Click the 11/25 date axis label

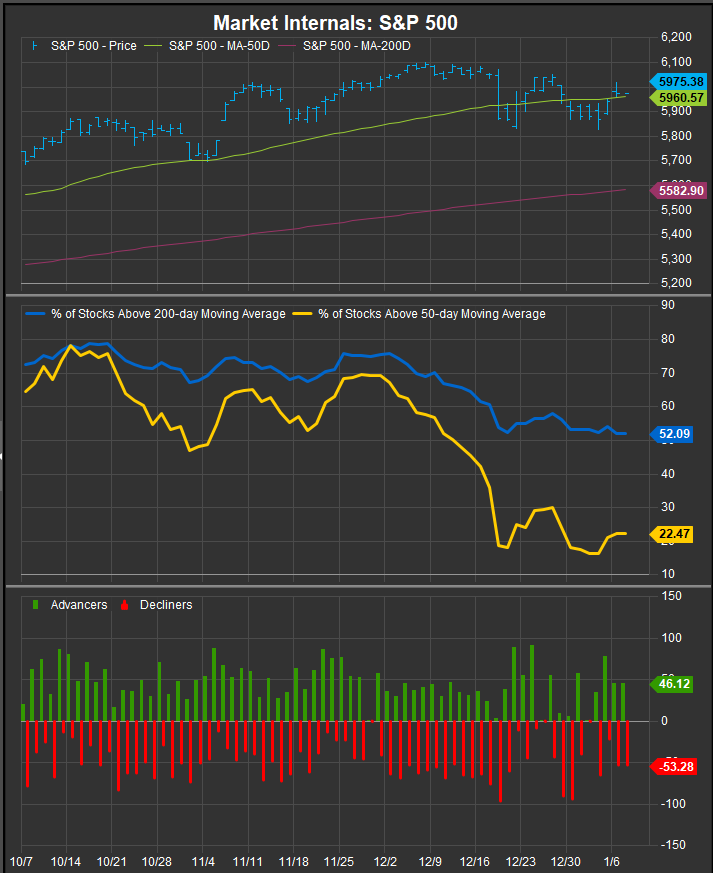point(338,862)
